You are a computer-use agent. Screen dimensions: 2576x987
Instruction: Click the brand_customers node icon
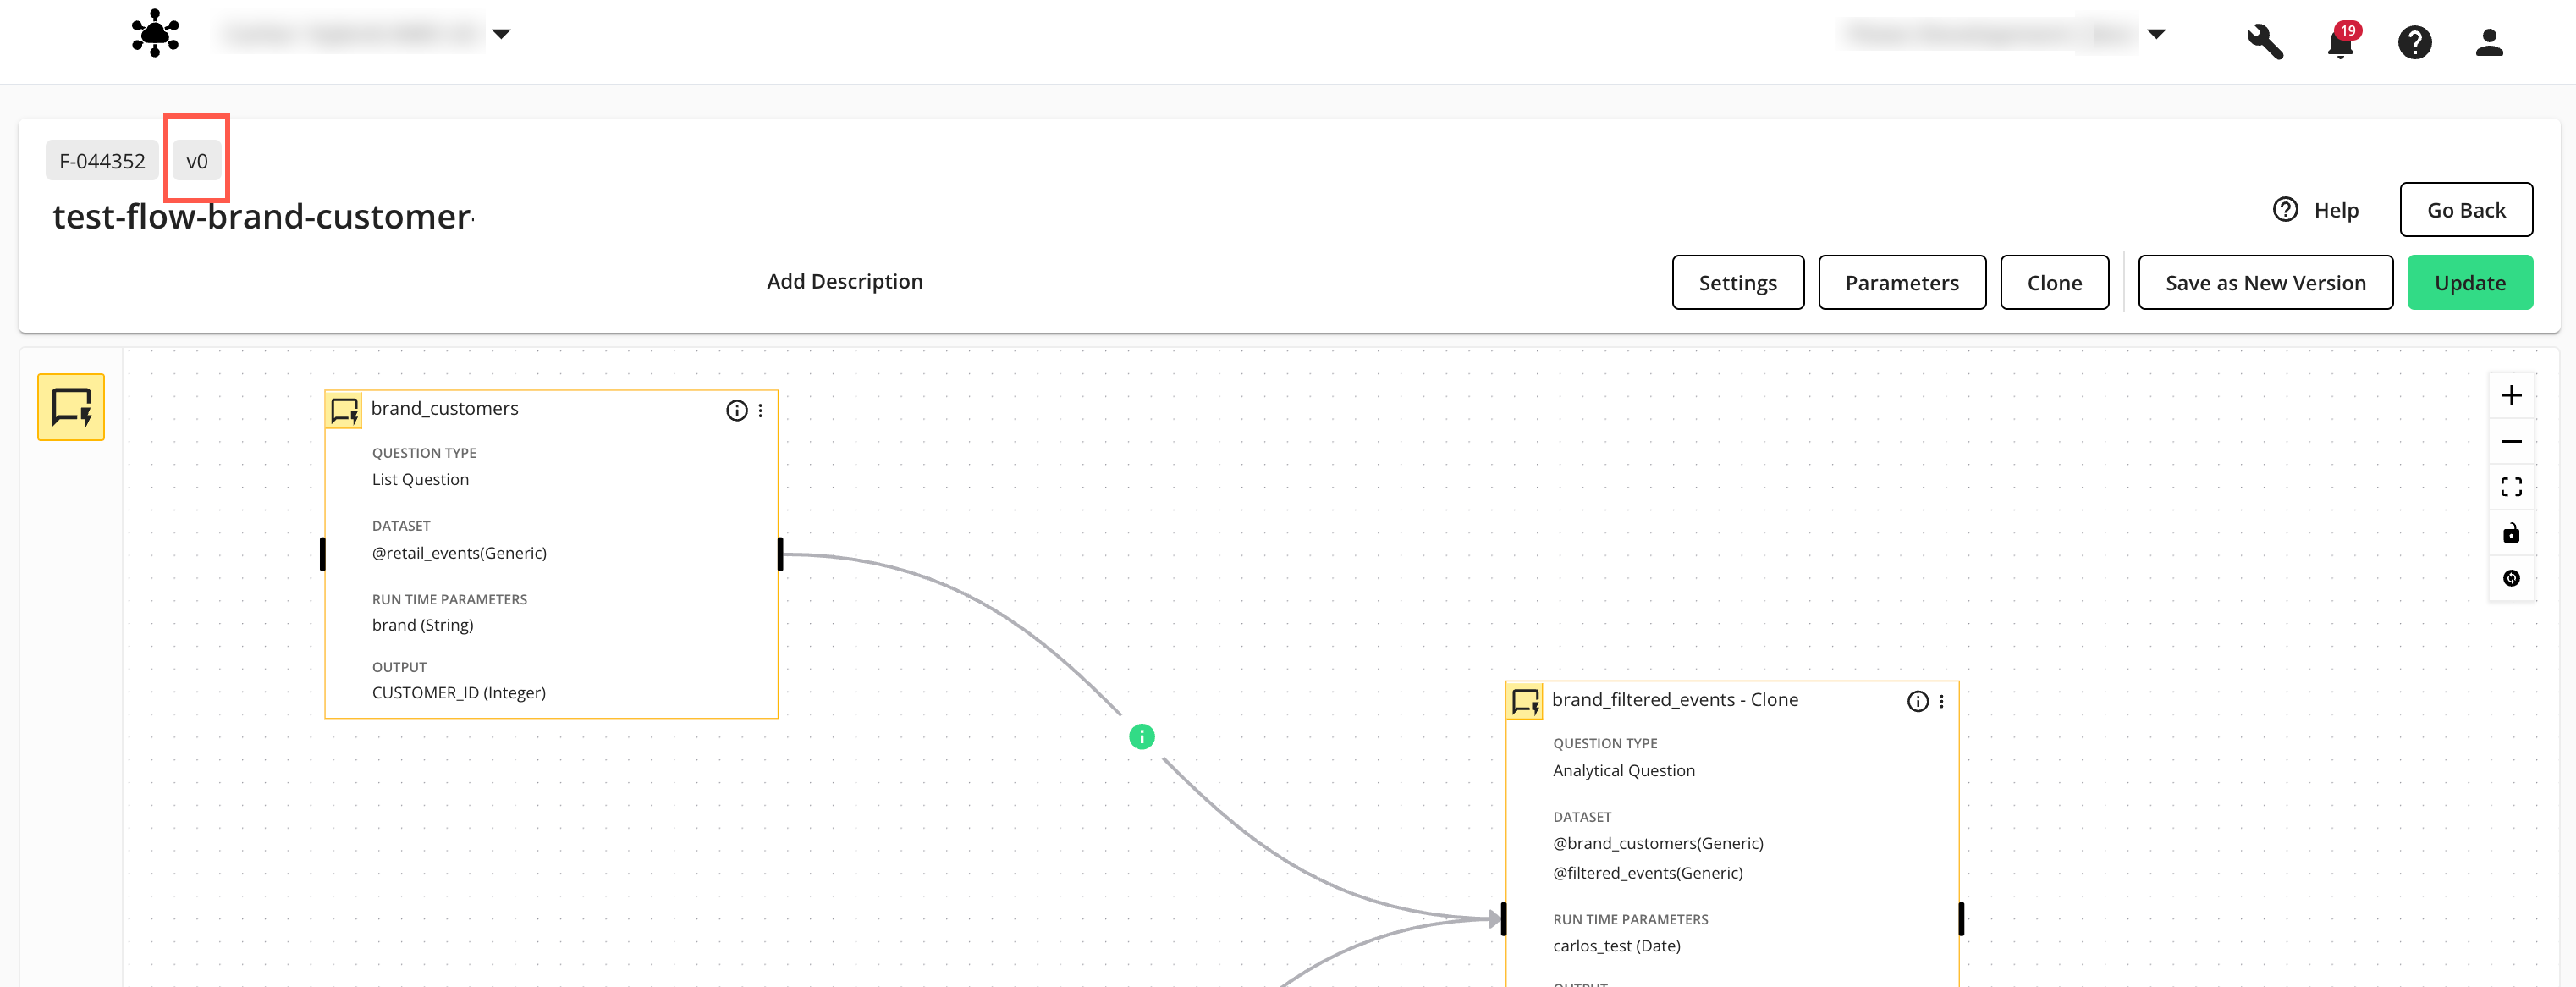343,410
